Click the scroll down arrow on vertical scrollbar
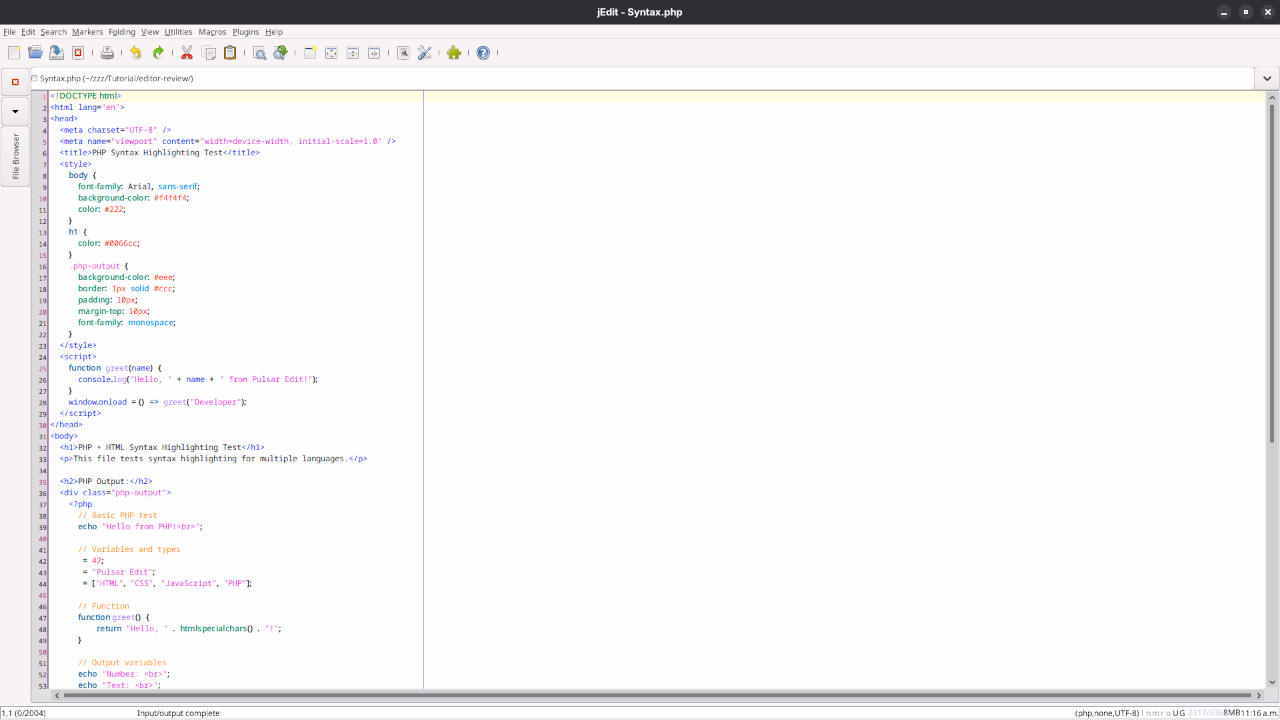Image resolution: width=1280 pixels, height=720 pixels. click(x=1272, y=684)
